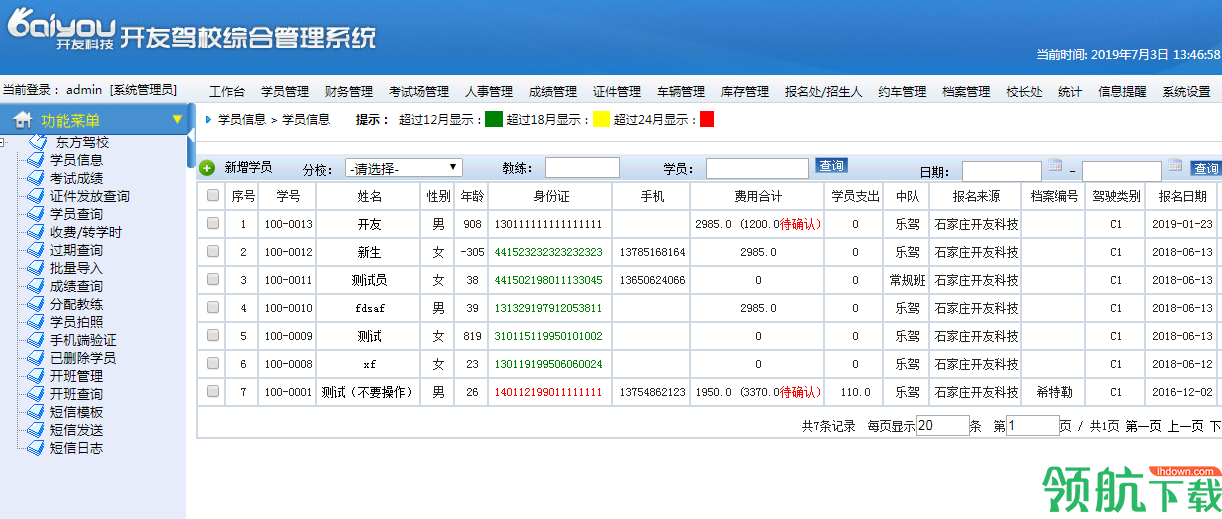The height and width of the screenshot is (519, 1222).
Task: Focus the 教练 search field
Action: pyautogui.click(x=582, y=168)
